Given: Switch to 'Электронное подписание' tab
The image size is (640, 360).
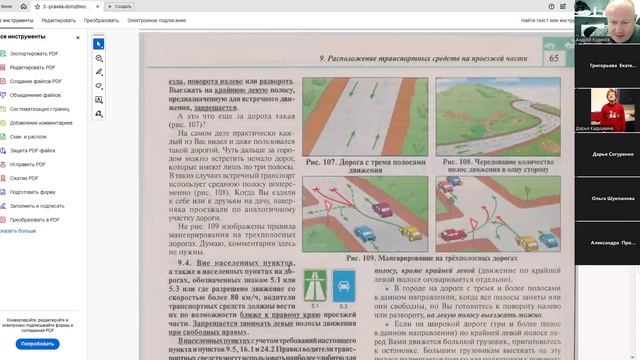Looking at the screenshot, I should 157,20.
